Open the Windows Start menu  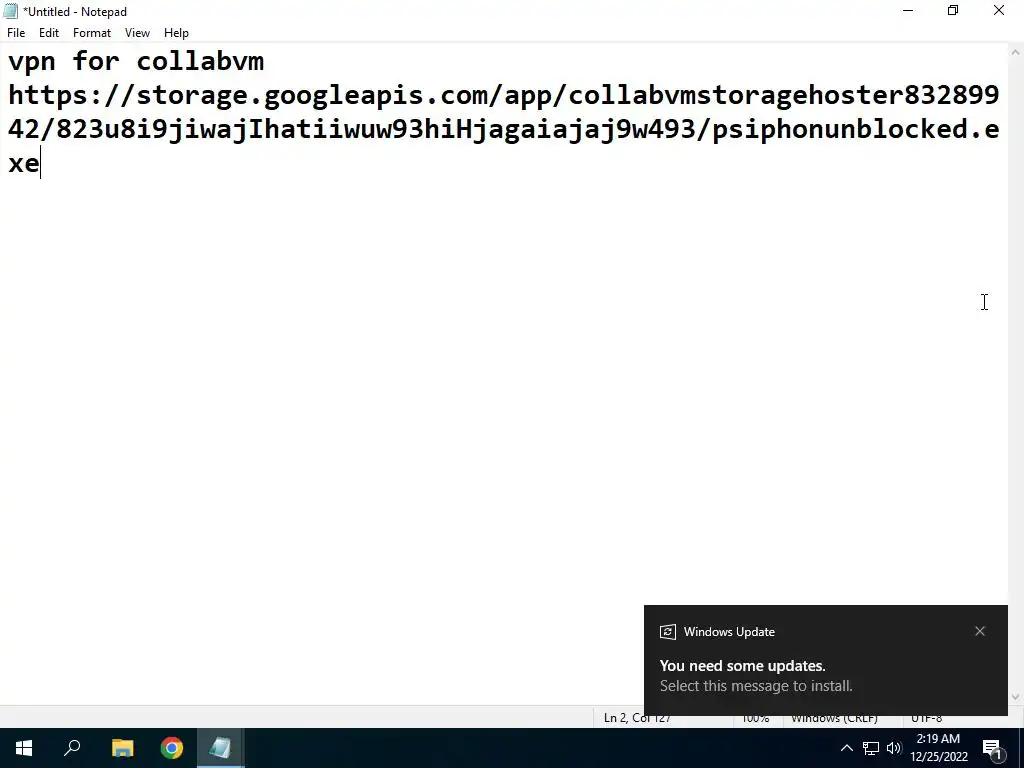(x=24, y=748)
